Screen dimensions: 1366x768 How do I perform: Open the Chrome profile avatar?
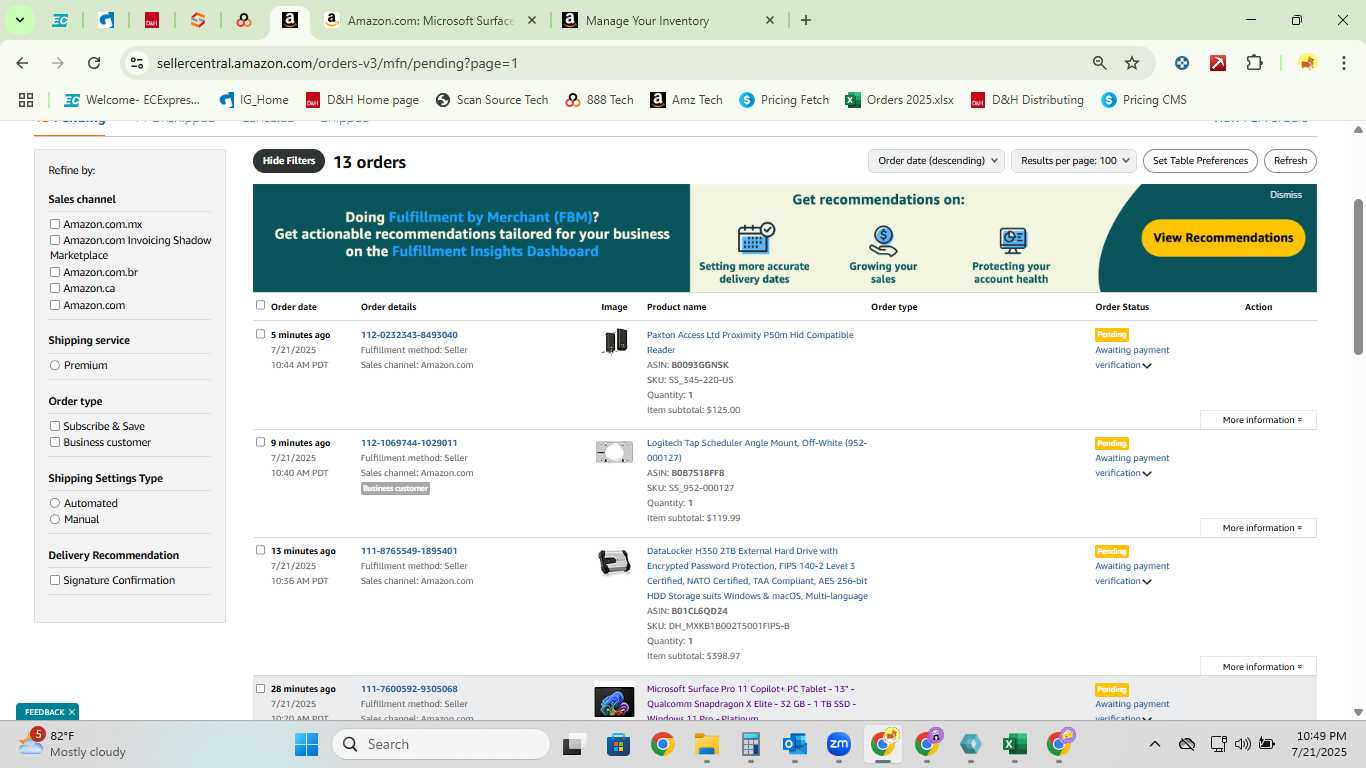[x=1307, y=63]
